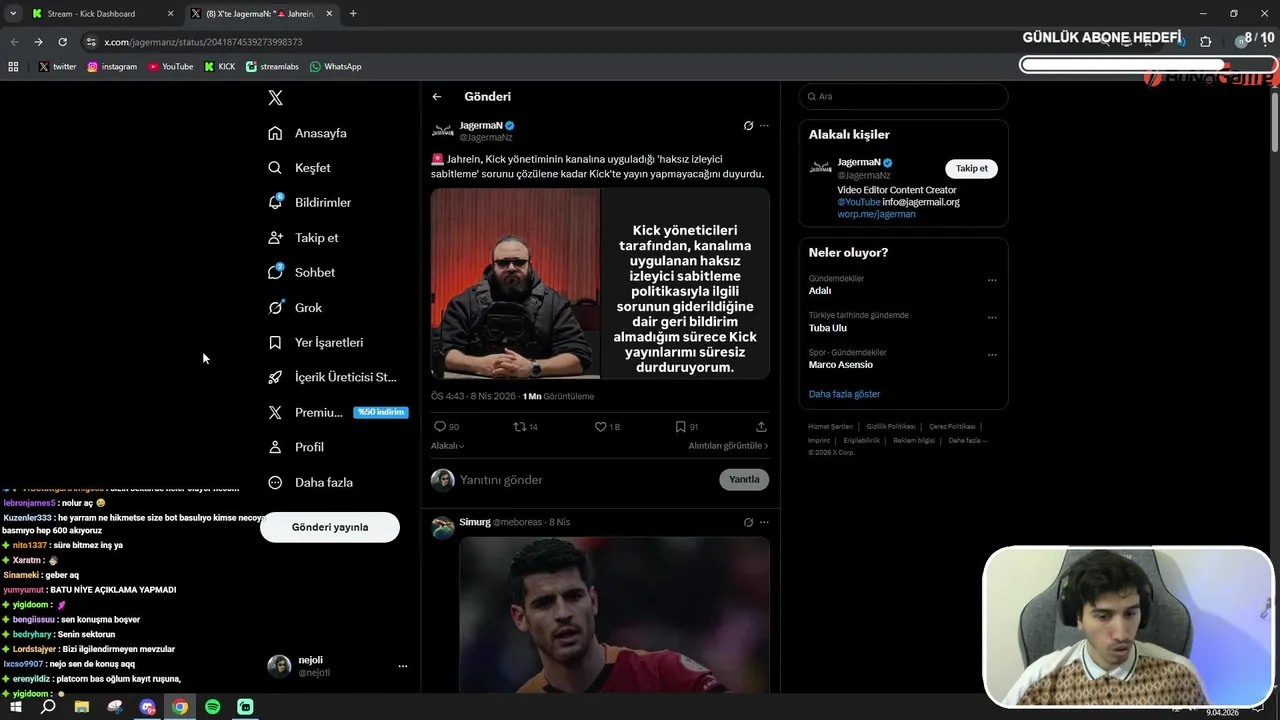
Task: Open Adalı trending topic
Action: click(x=820, y=291)
